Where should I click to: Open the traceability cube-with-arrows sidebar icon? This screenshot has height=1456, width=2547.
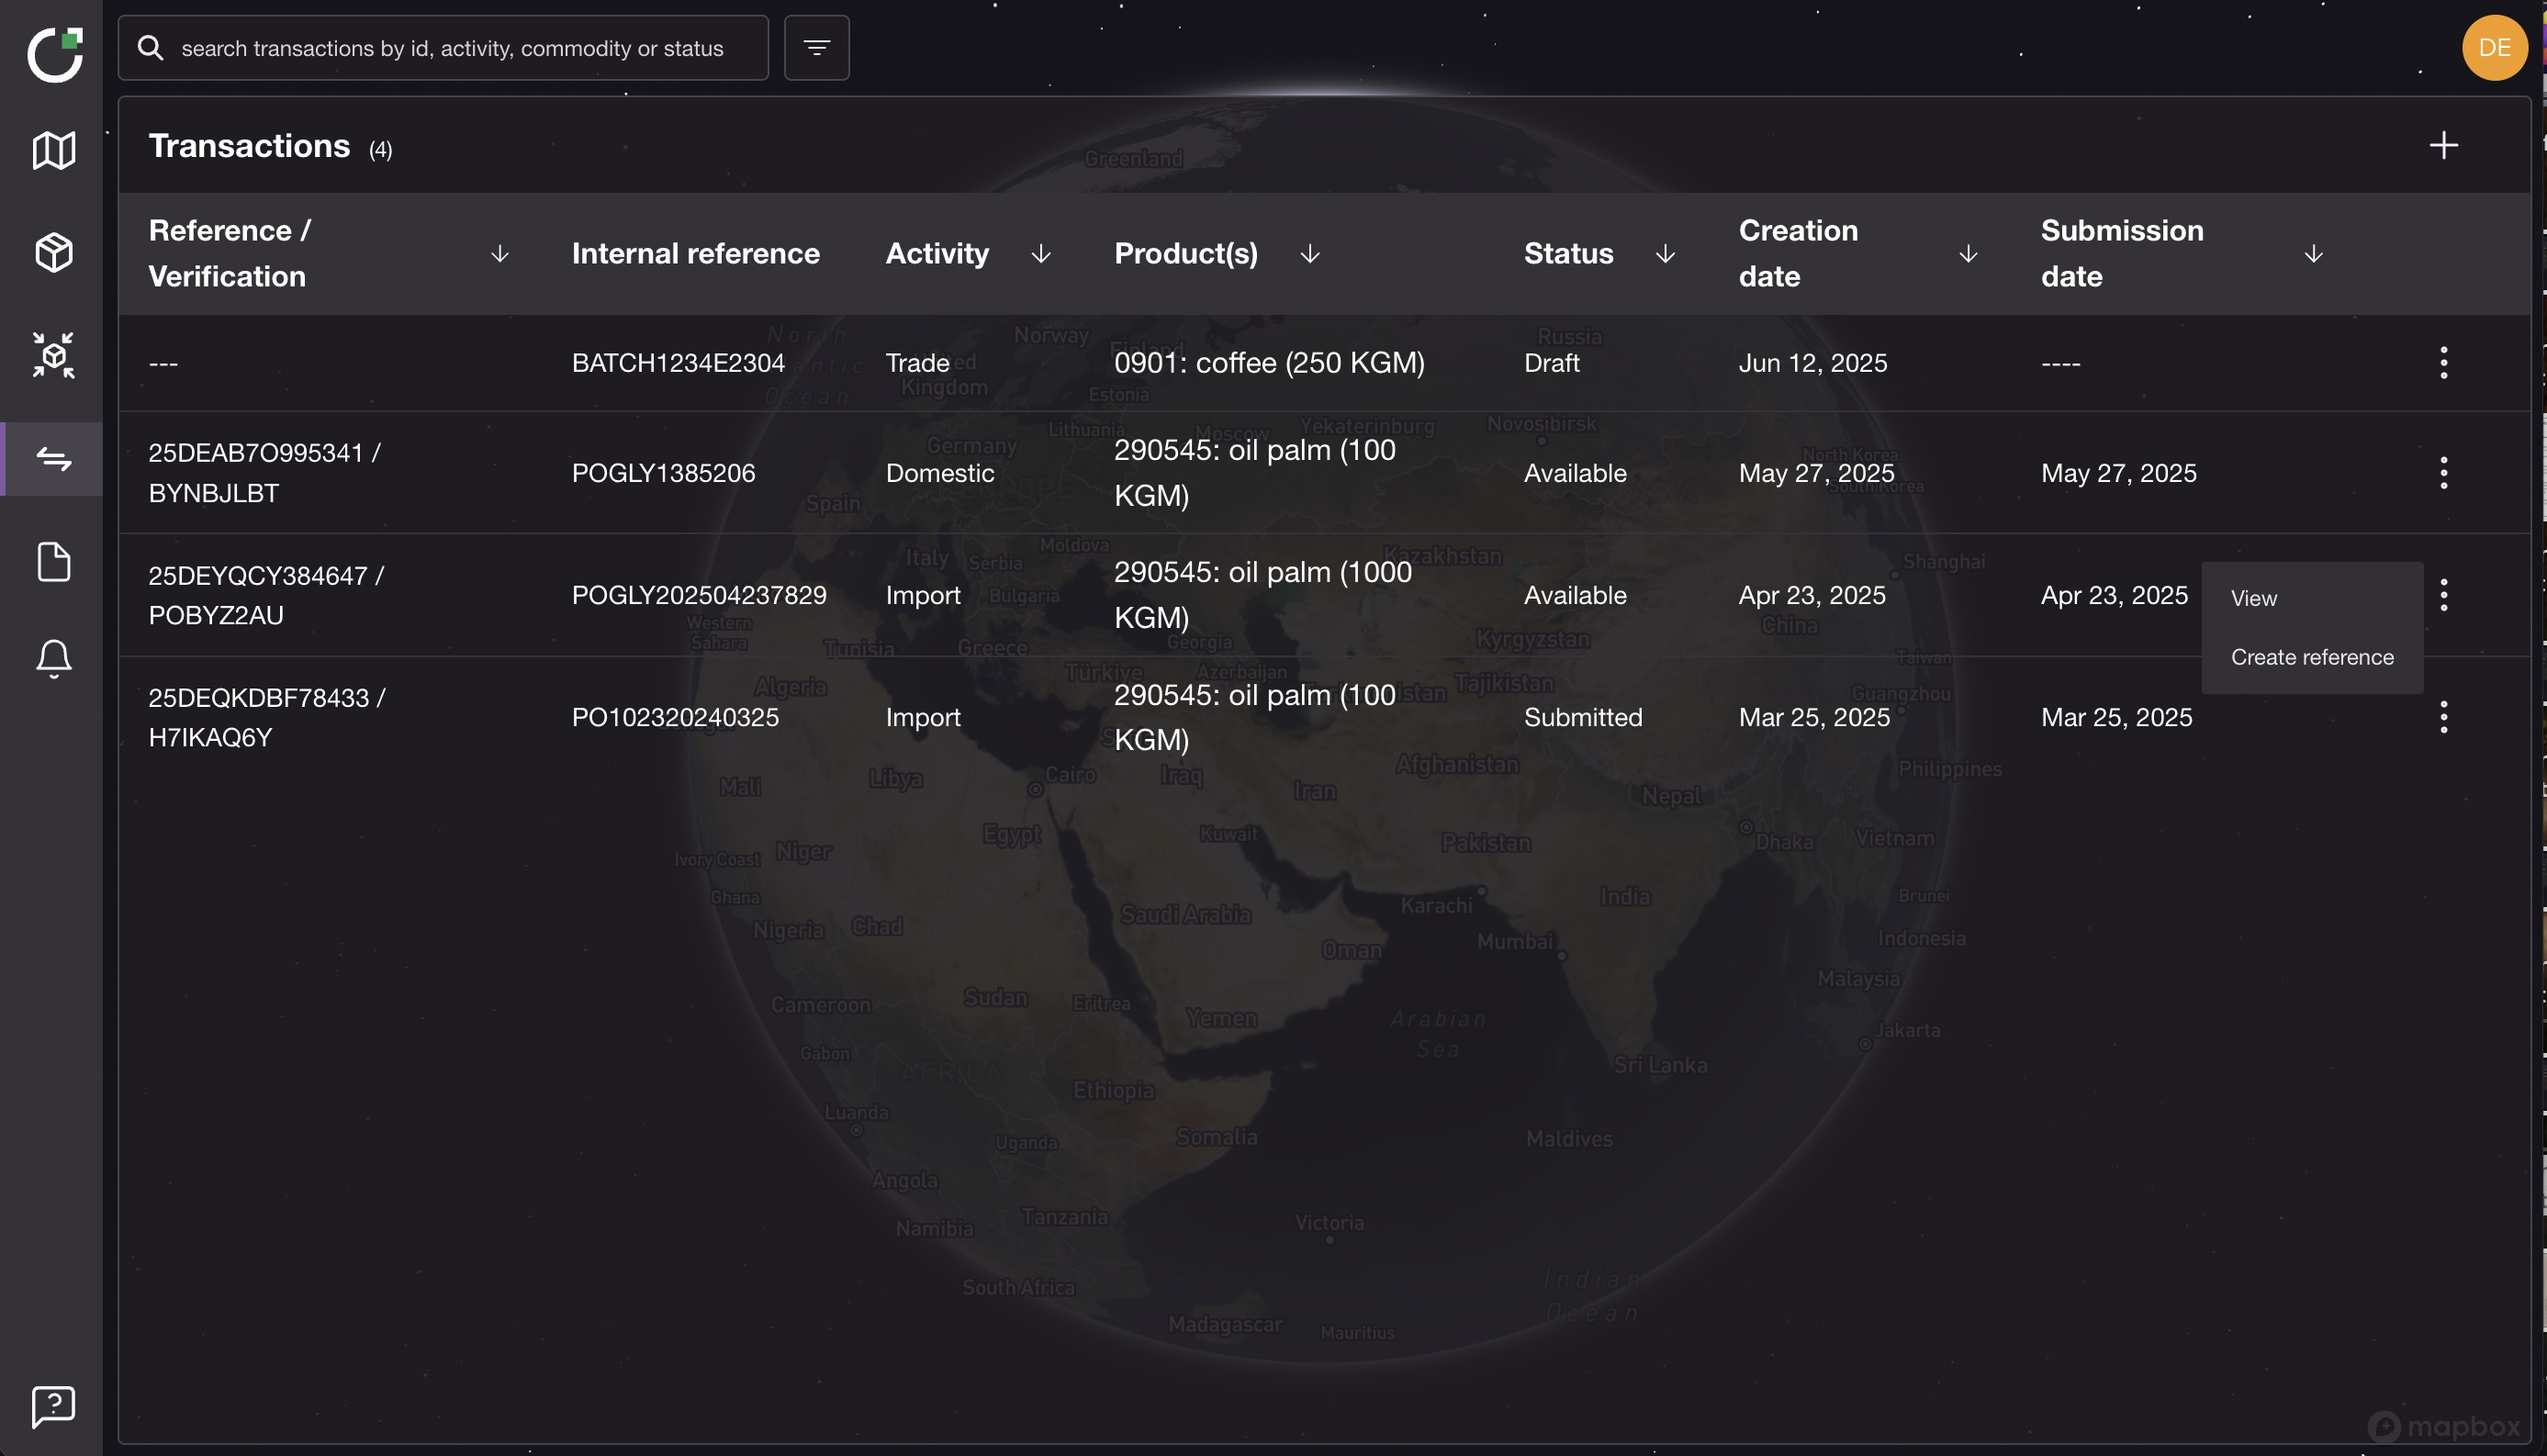(x=53, y=355)
